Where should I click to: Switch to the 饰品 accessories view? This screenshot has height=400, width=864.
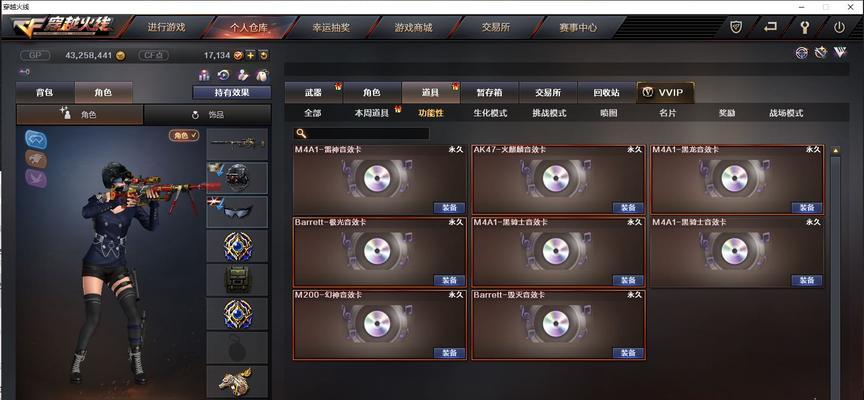pos(207,115)
